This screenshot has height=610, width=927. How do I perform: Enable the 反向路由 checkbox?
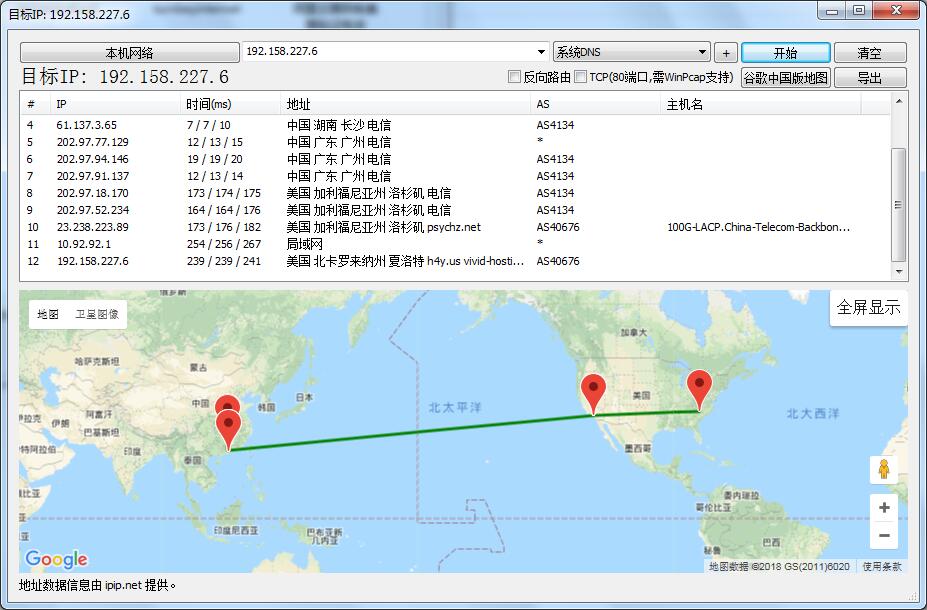coord(513,76)
